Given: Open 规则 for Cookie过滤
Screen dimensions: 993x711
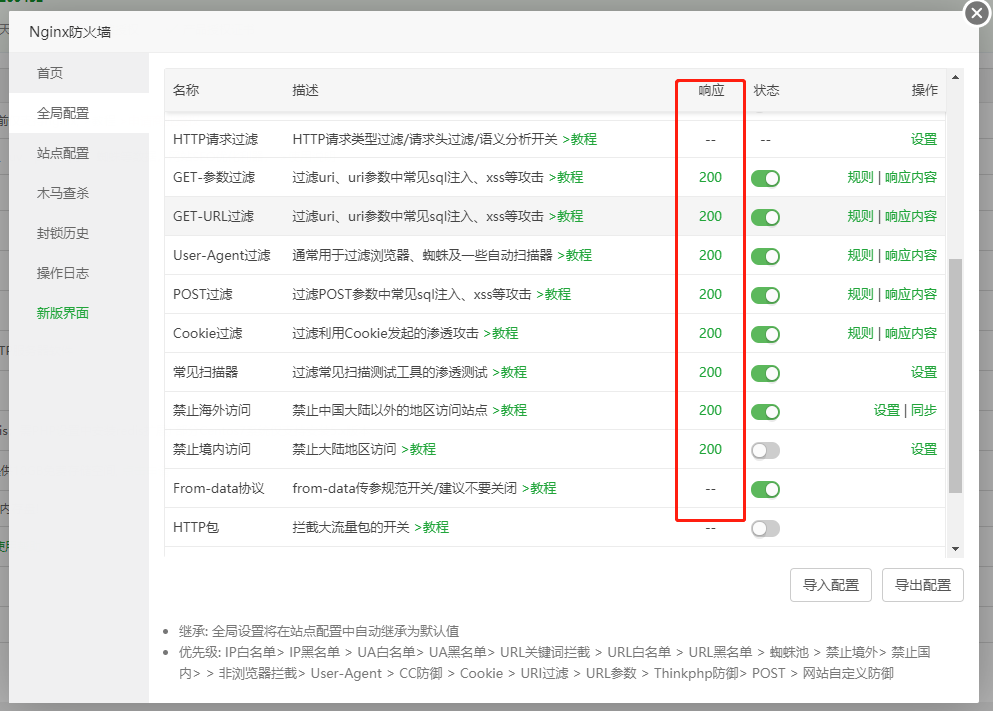Looking at the screenshot, I should (x=860, y=333).
